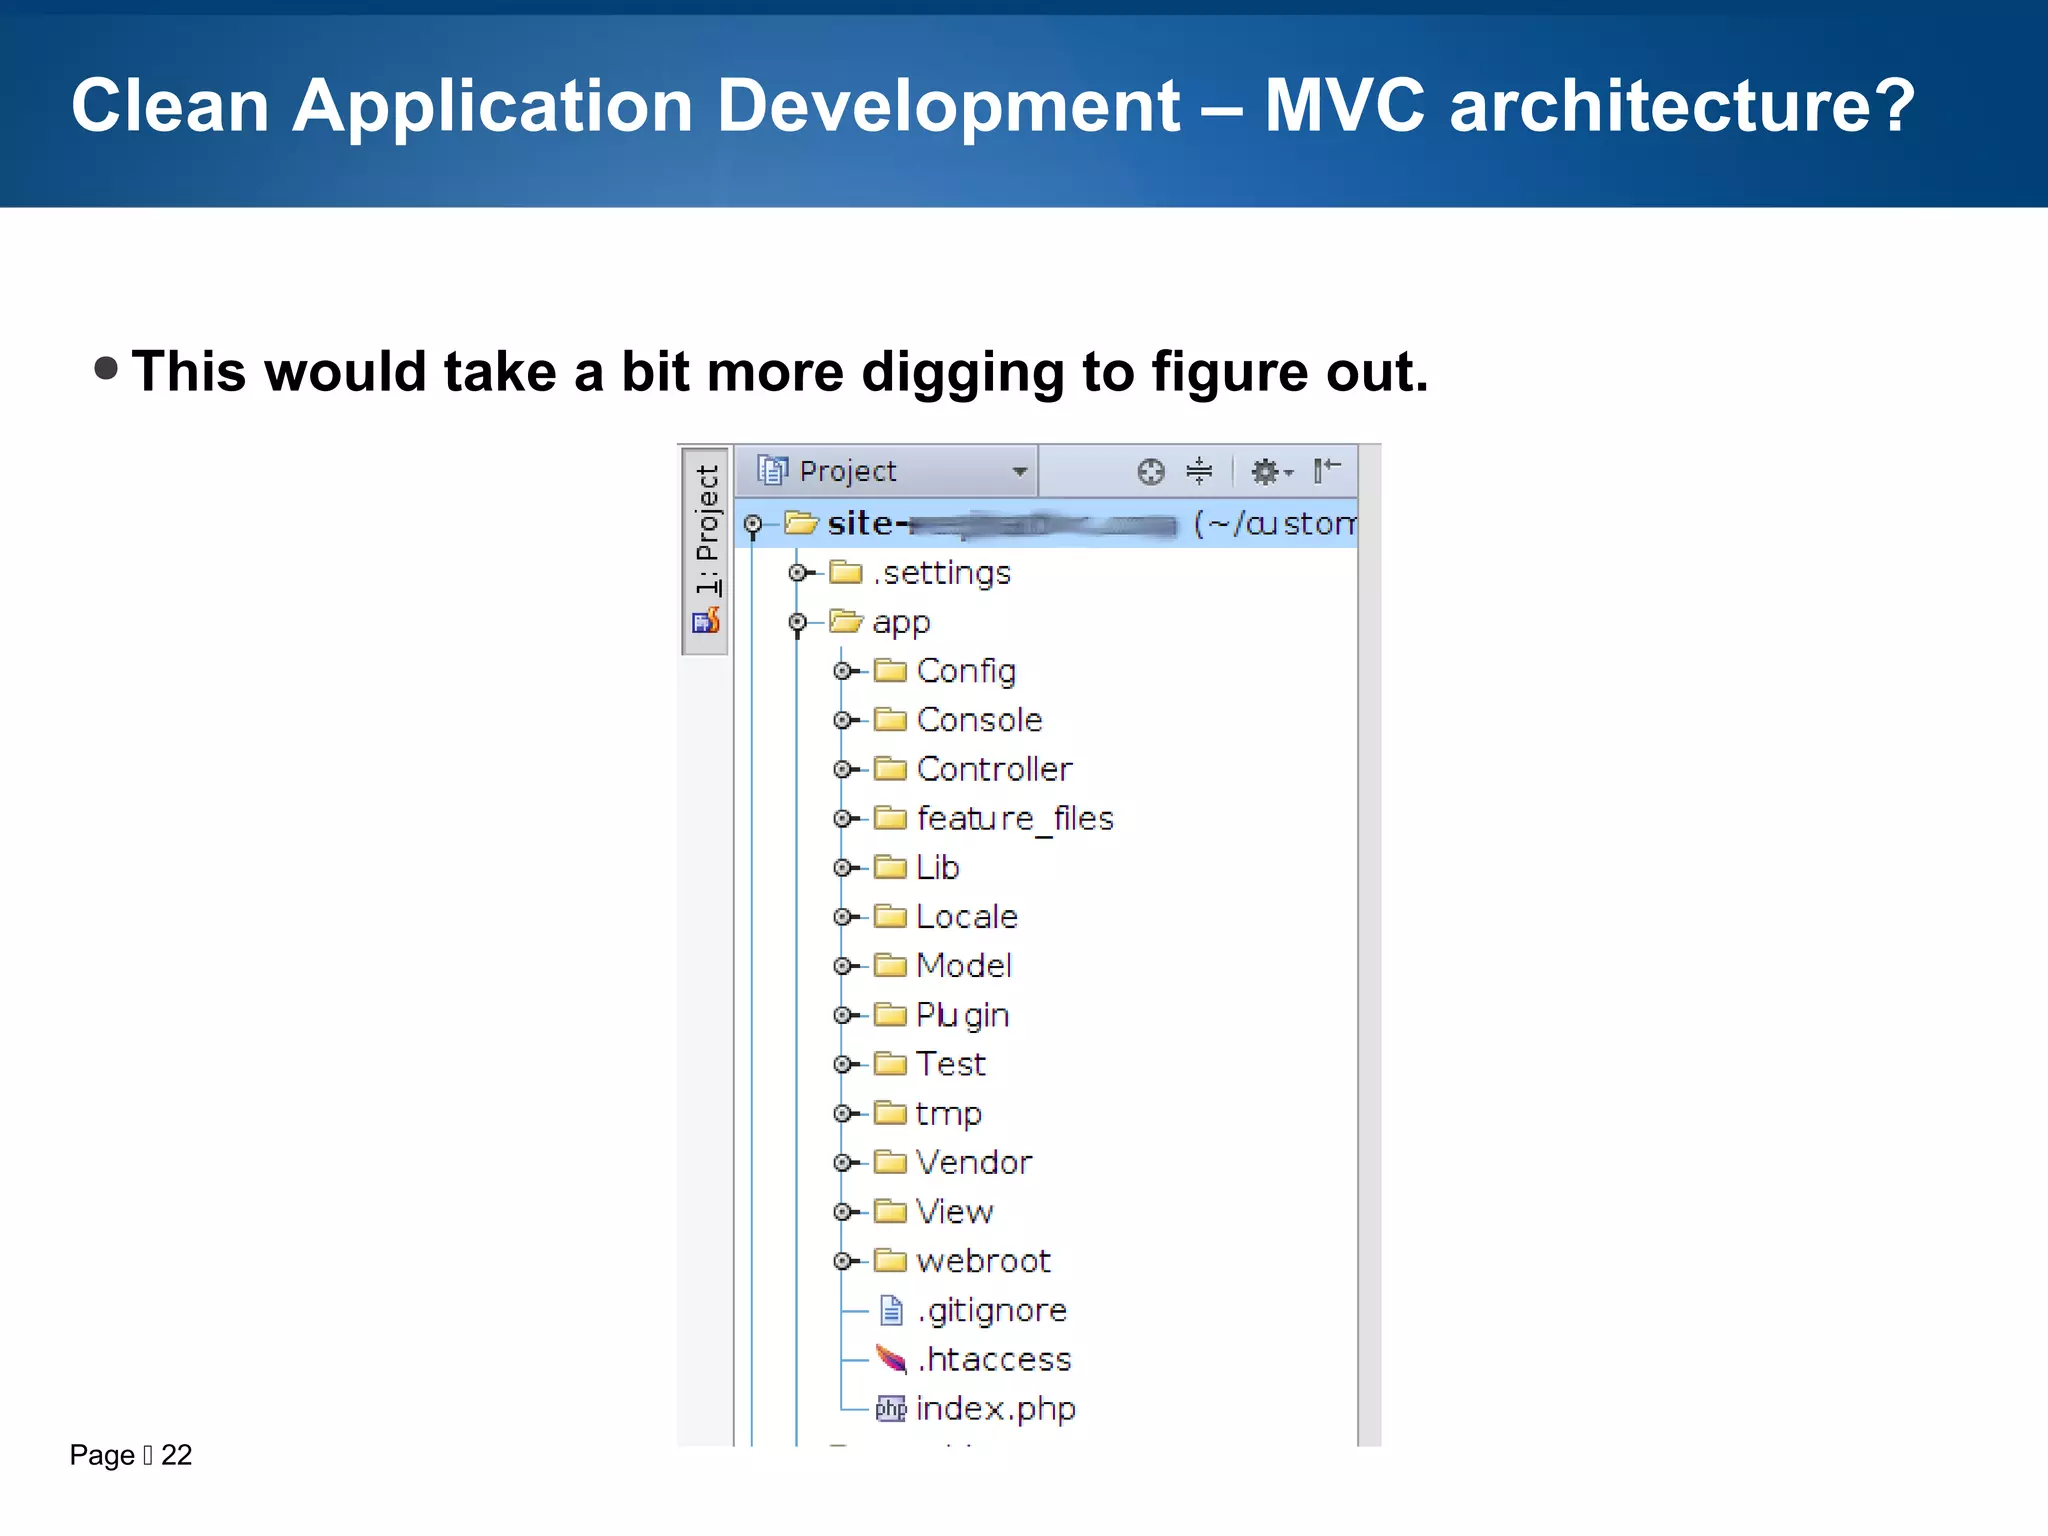Open the Project view dropdown
Viewport: 2048px width, 1536px height.
1019,472
